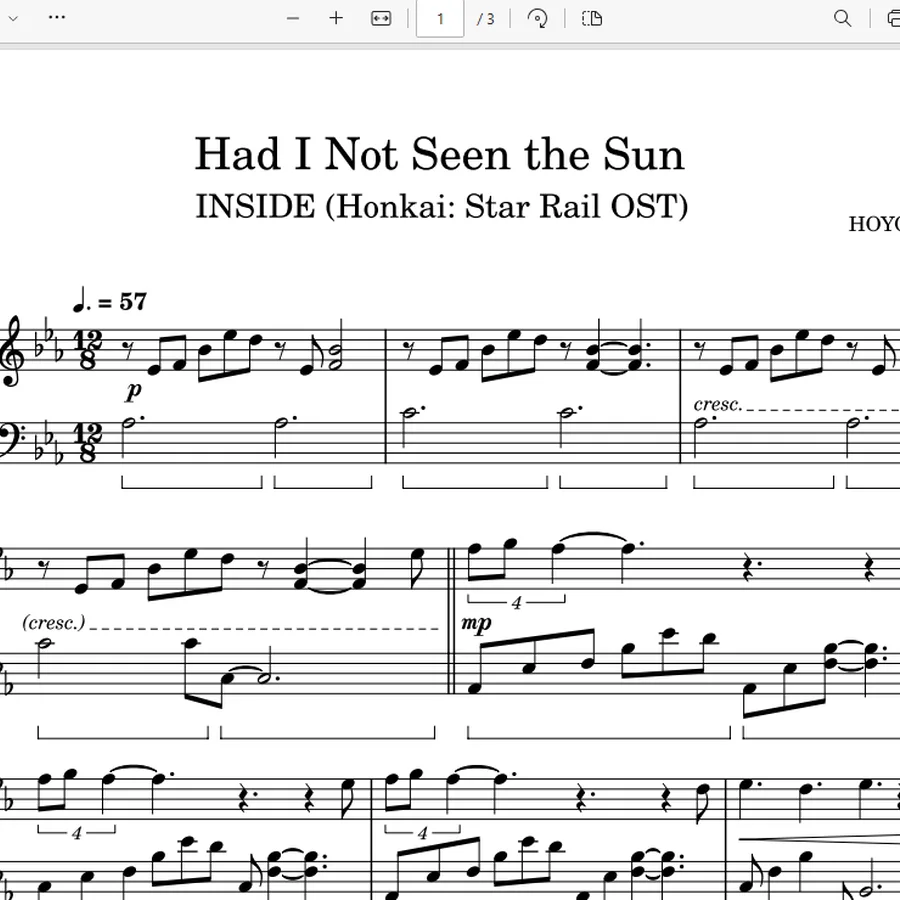Click the '(cresc.)' marking in second system
Viewport: 900px width, 900px height.
coord(54,622)
